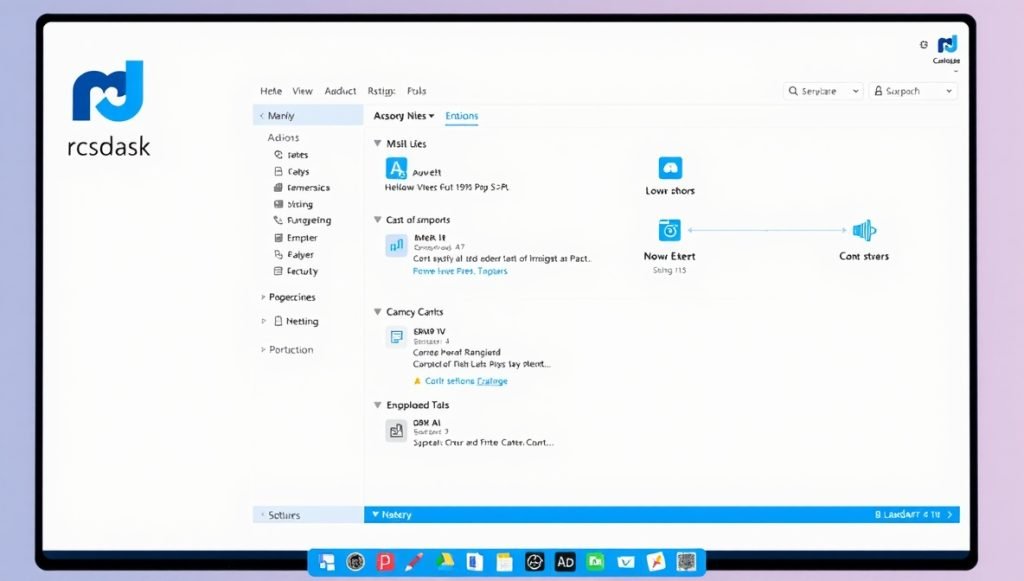Click the blue Auvelt app icon
The height and width of the screenshot is (581, 1024).
(x=396, y=169)
